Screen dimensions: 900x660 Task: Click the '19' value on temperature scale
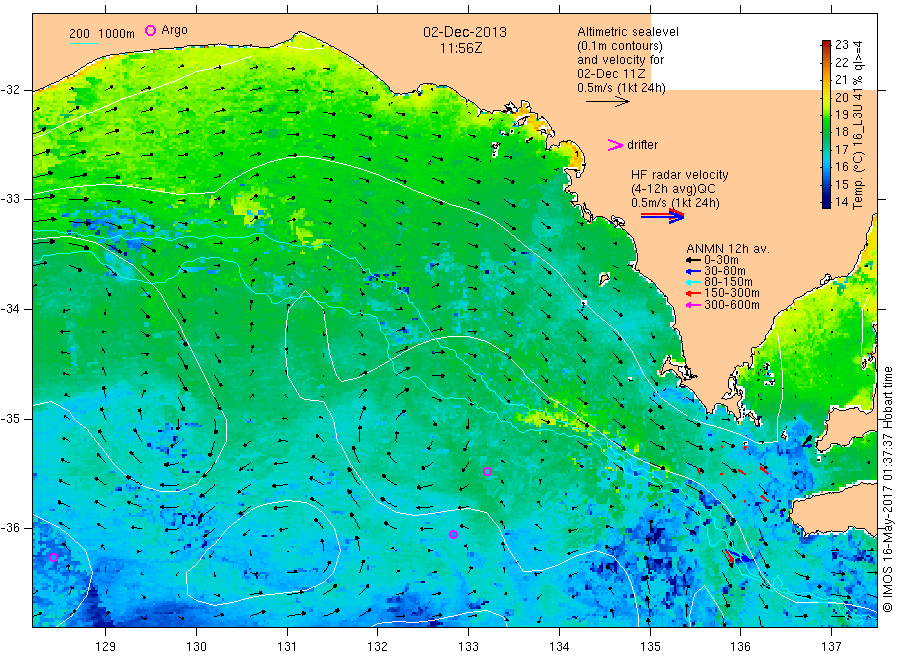(x=841, y=115)
